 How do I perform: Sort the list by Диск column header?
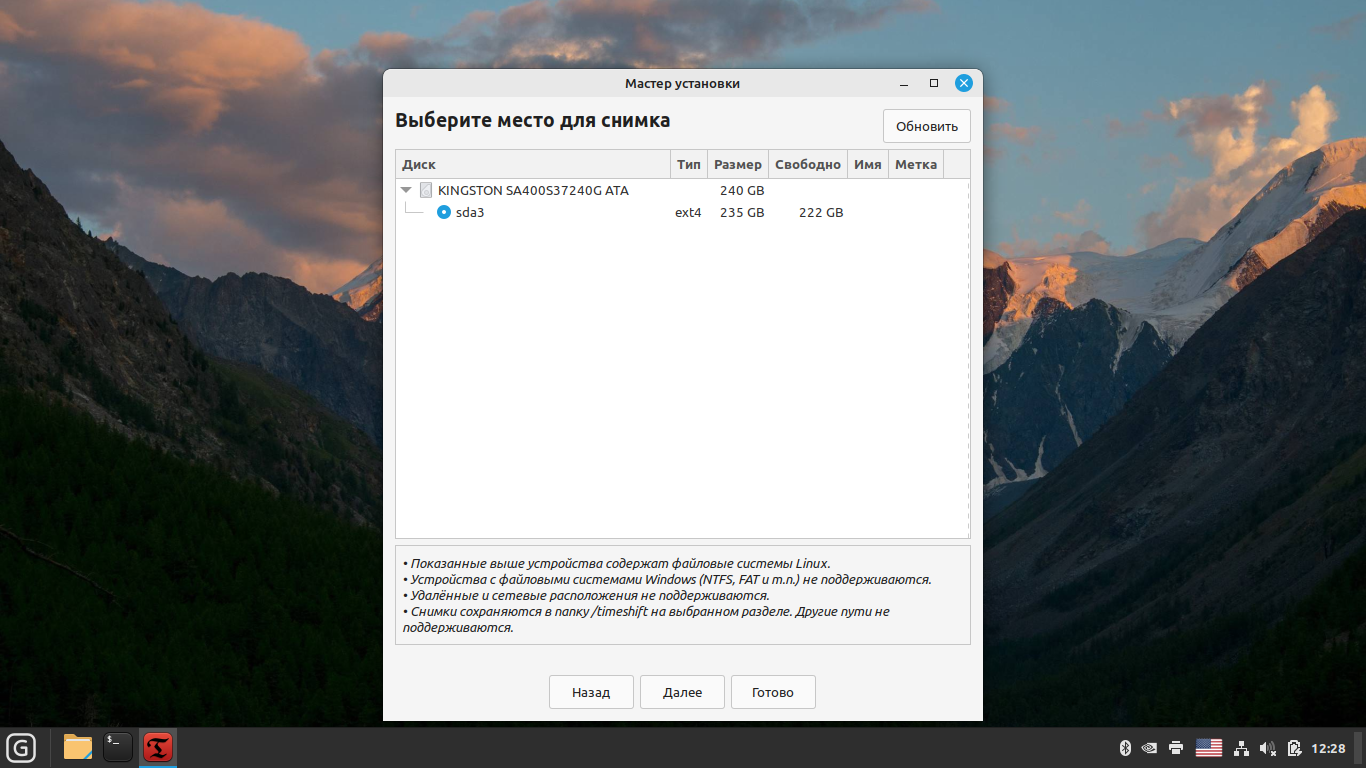(x=532, y=164)
